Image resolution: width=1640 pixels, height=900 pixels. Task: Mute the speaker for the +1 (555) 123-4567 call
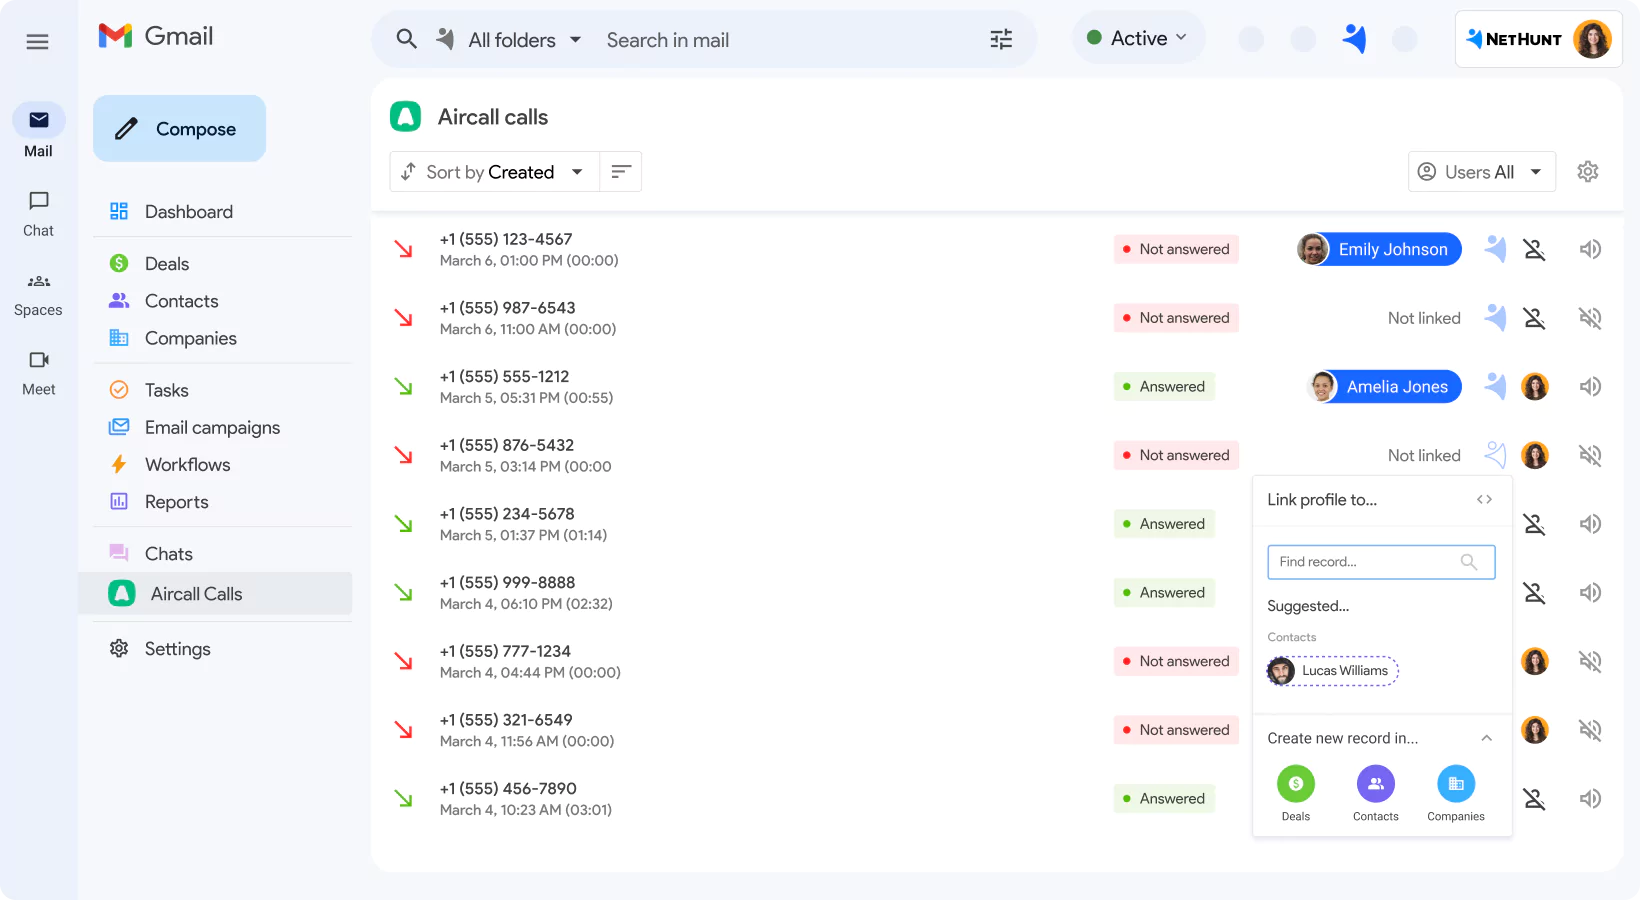point(1590,249)
